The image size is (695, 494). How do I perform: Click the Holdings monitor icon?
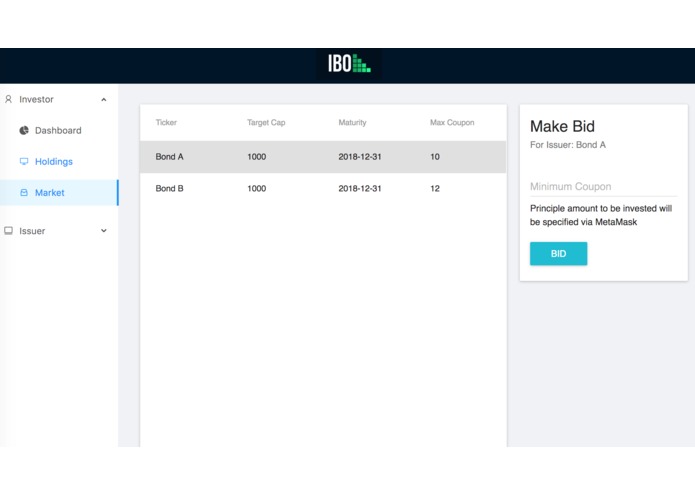coord(24,161)
